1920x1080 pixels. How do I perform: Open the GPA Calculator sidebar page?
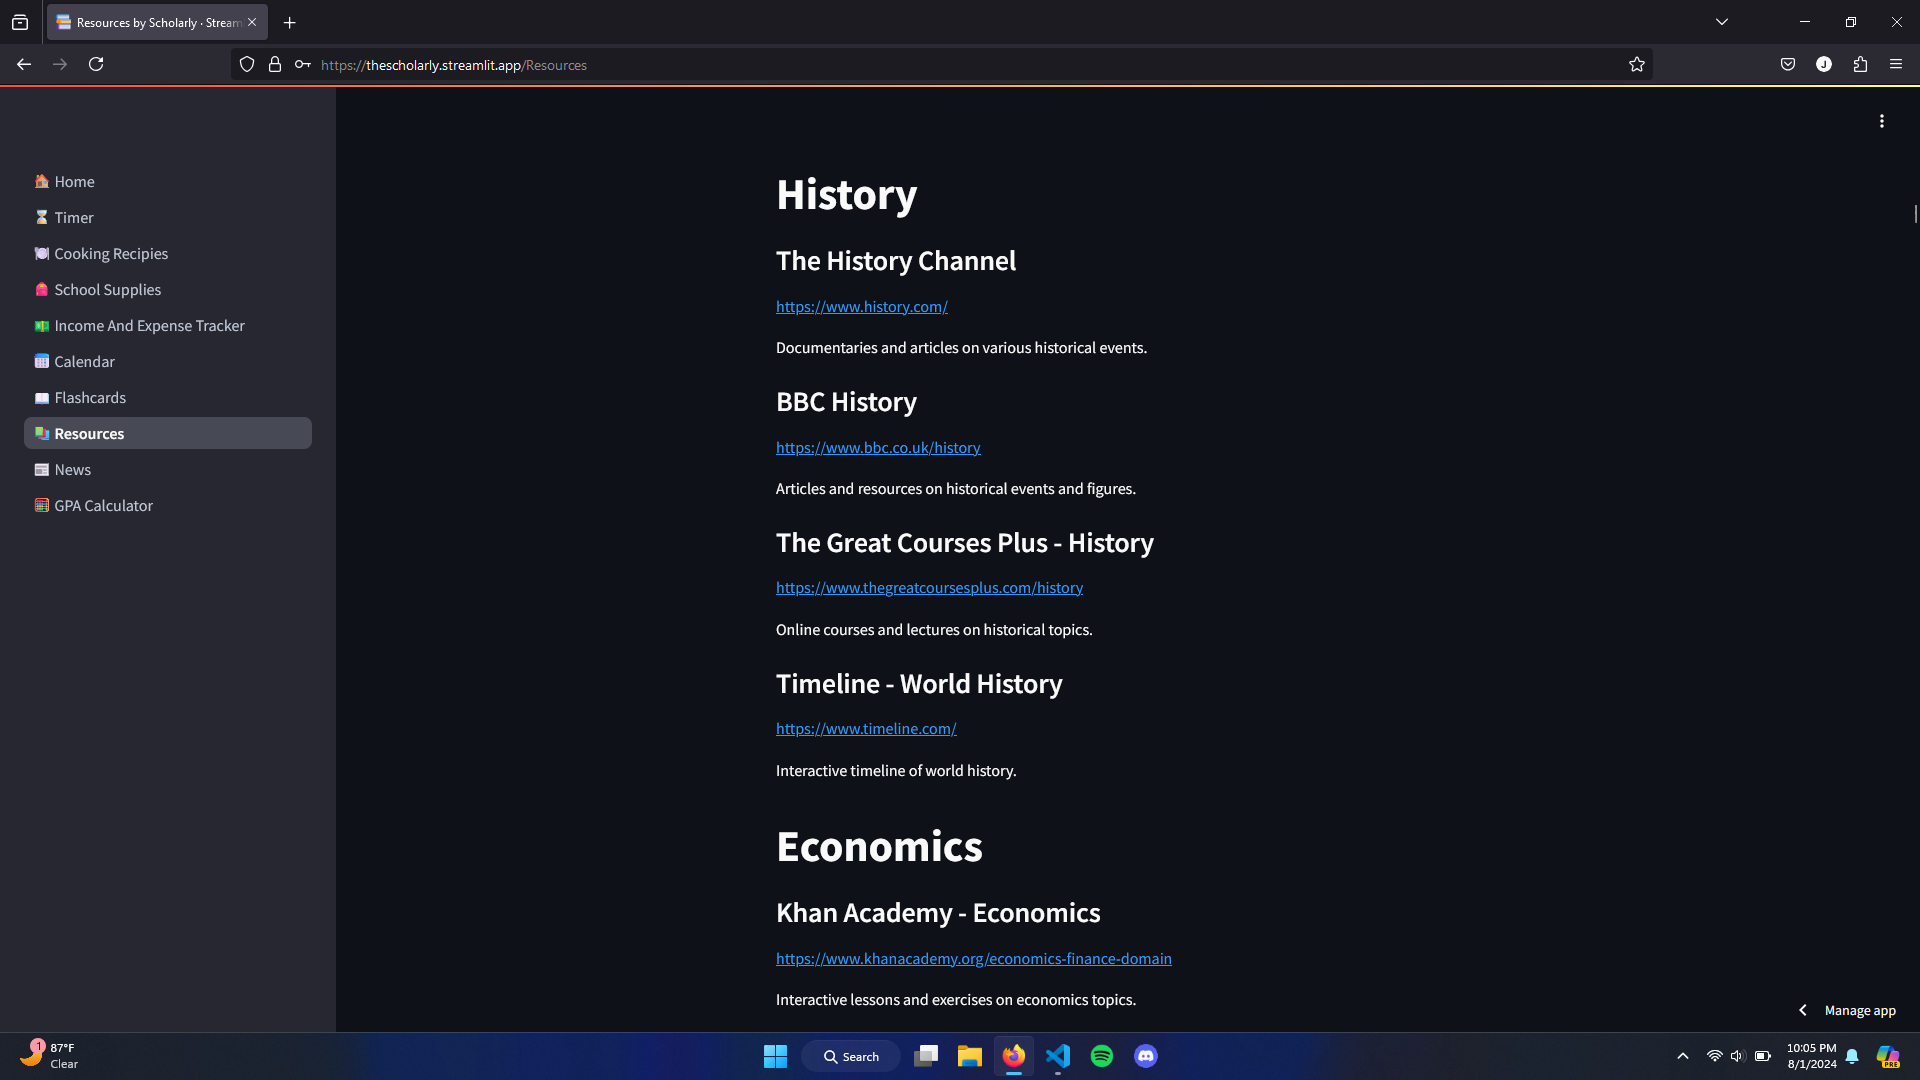[x=103, y=506]
